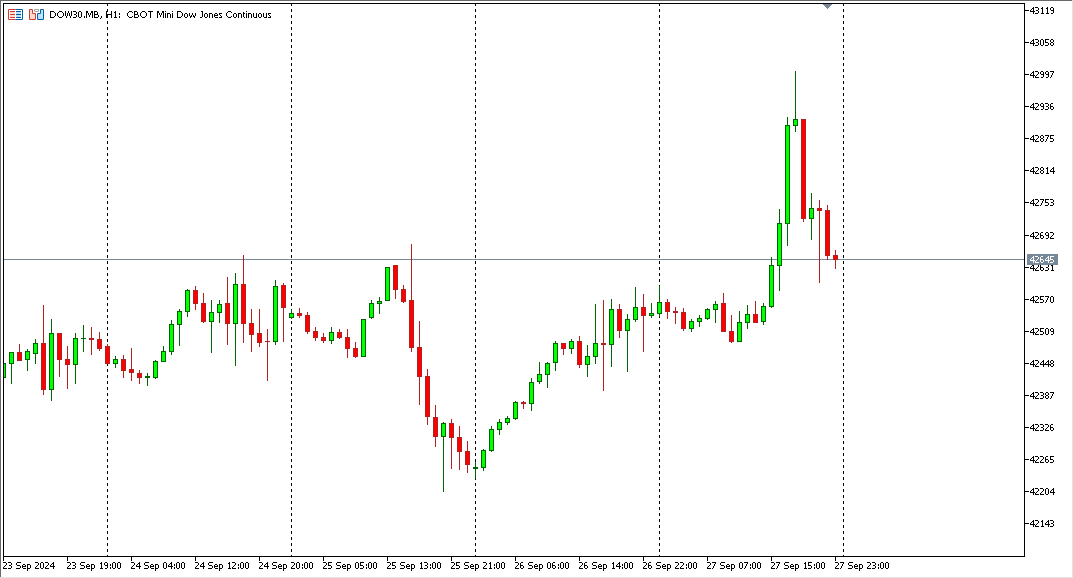The width and height of the screenshot is (1073, 578).
Task: Click the 25 Sep 21:00 time label
Action: point(478,566)
